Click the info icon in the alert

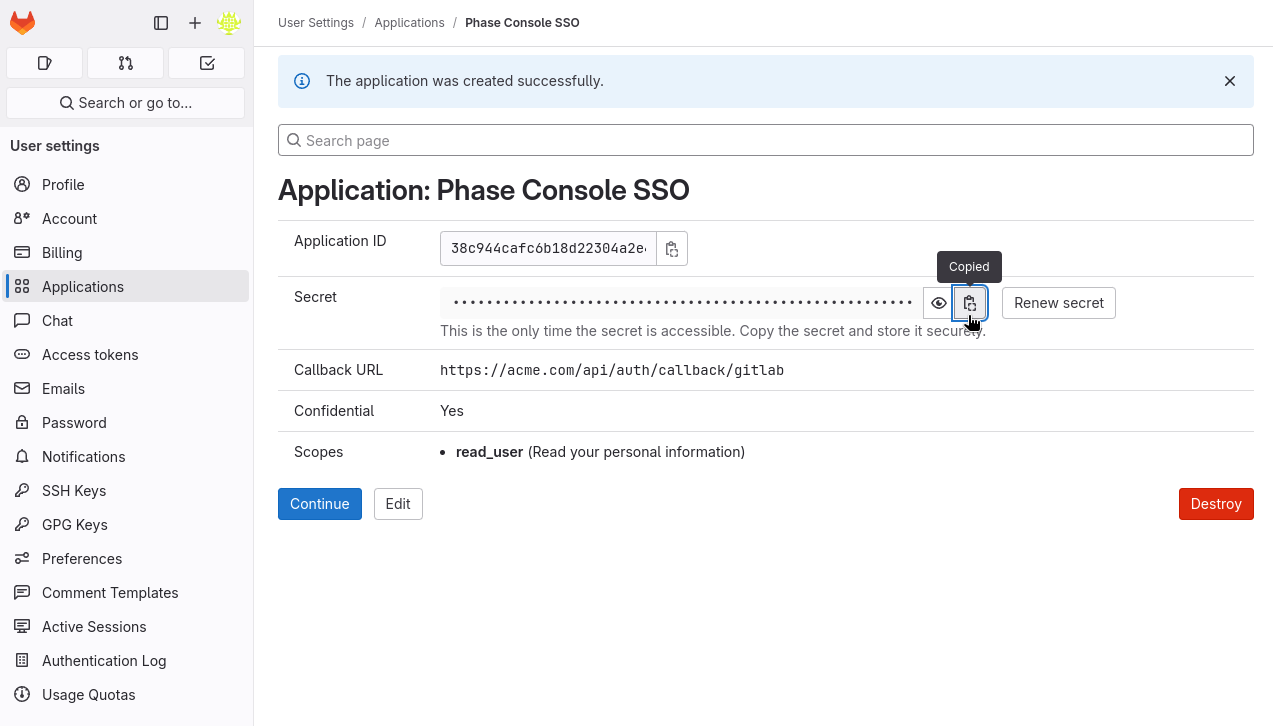(x=302, y=81)
